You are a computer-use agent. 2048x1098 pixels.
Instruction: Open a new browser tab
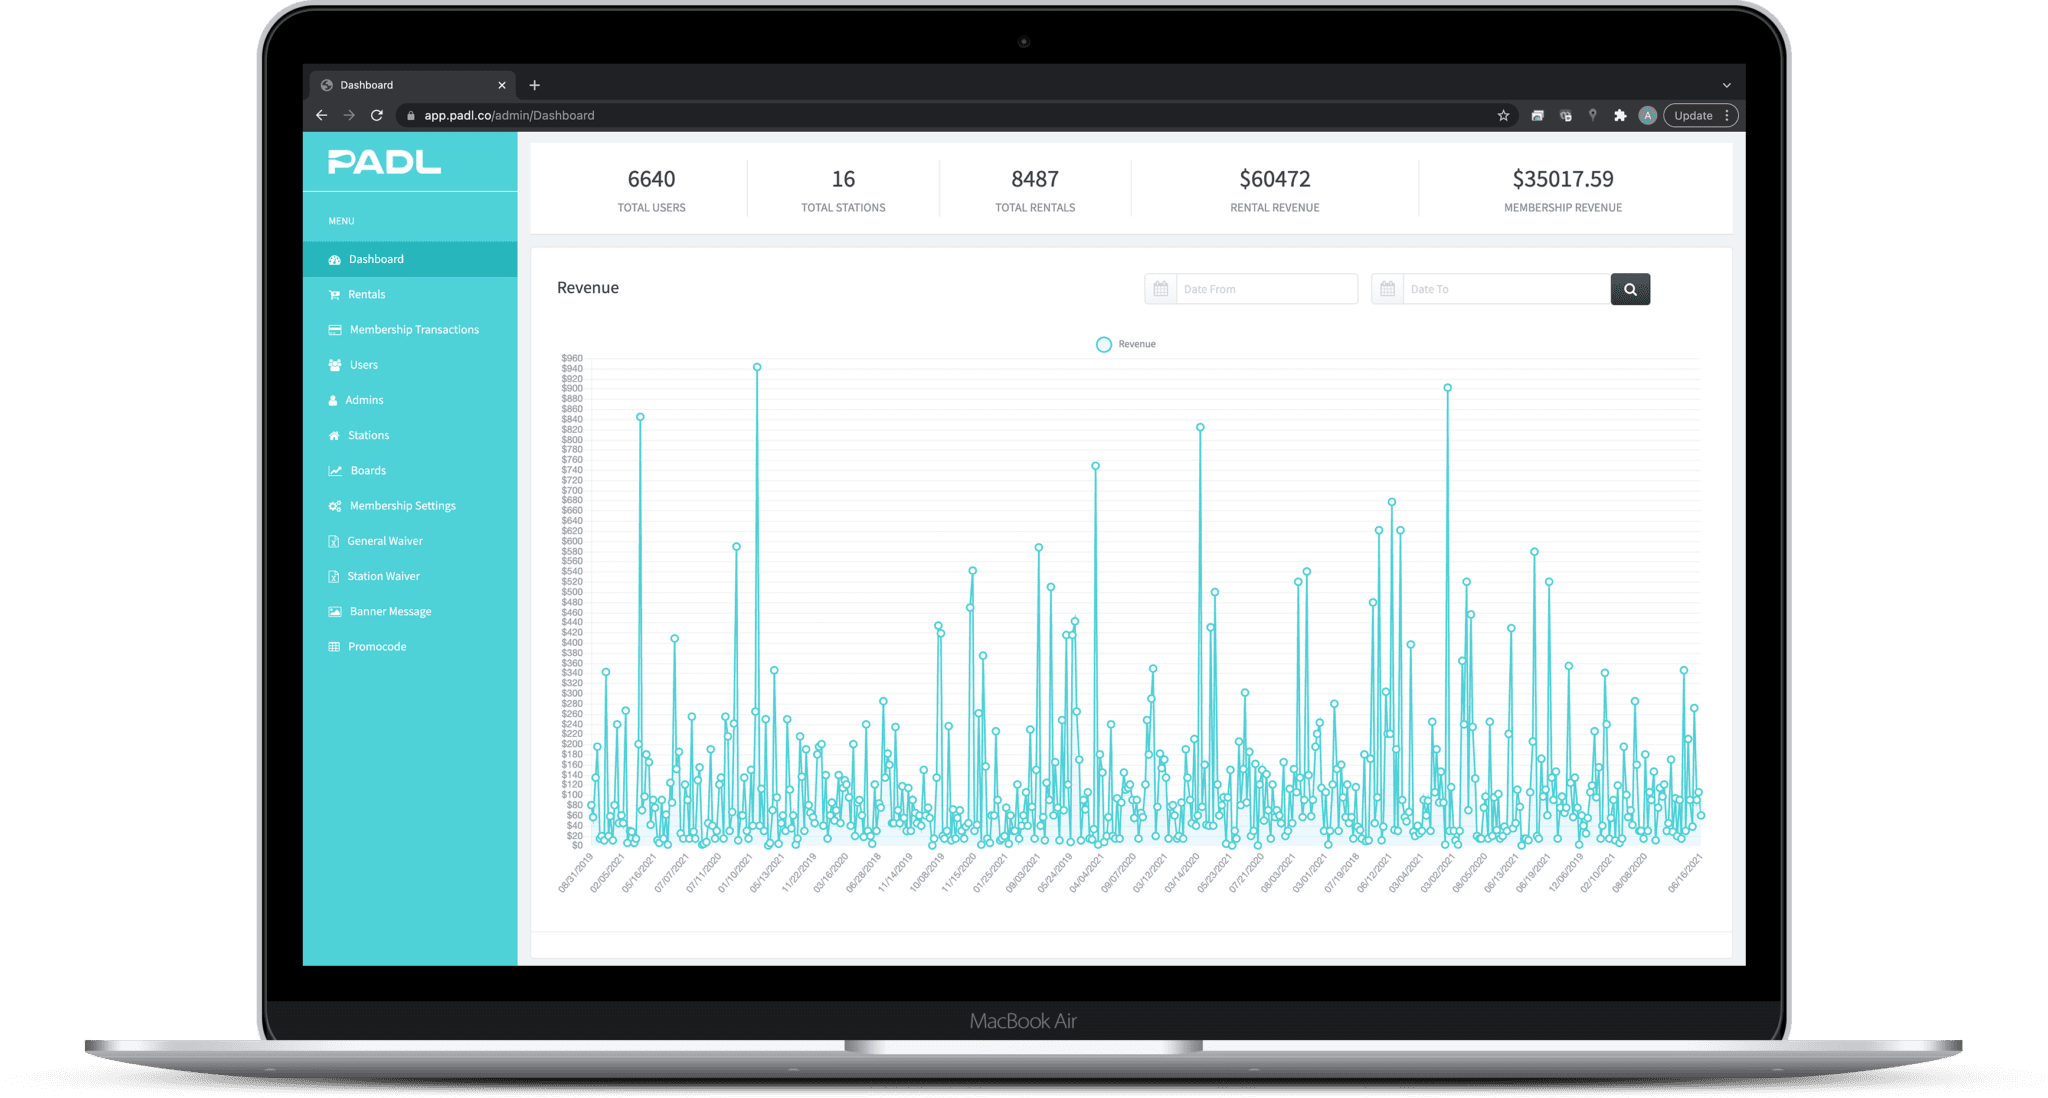(534, 85)
